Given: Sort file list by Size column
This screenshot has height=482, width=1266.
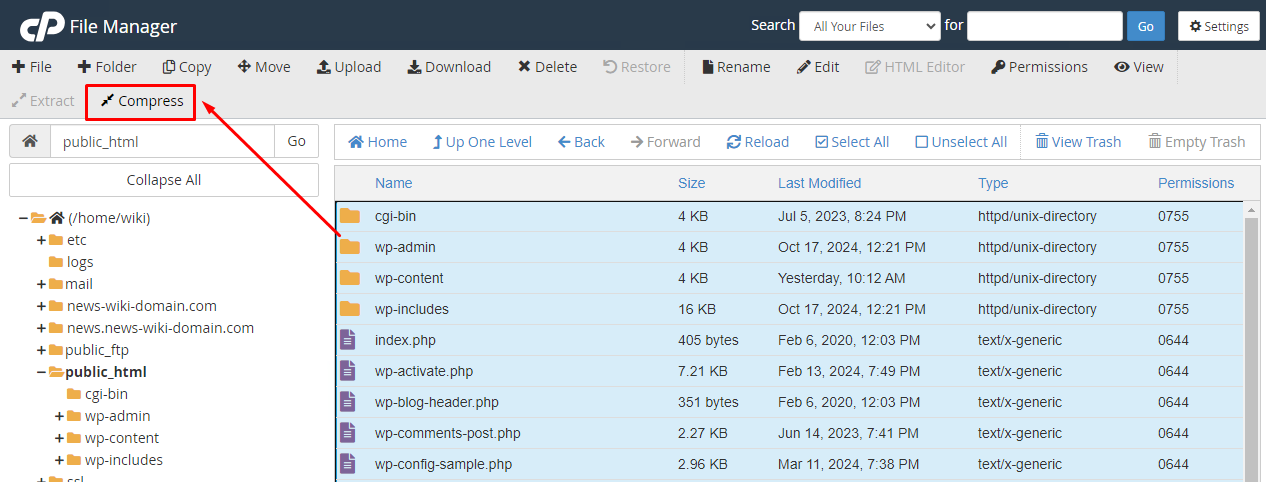Looking at the screenshot, I should pyautogui.click(x=691, y=183).
